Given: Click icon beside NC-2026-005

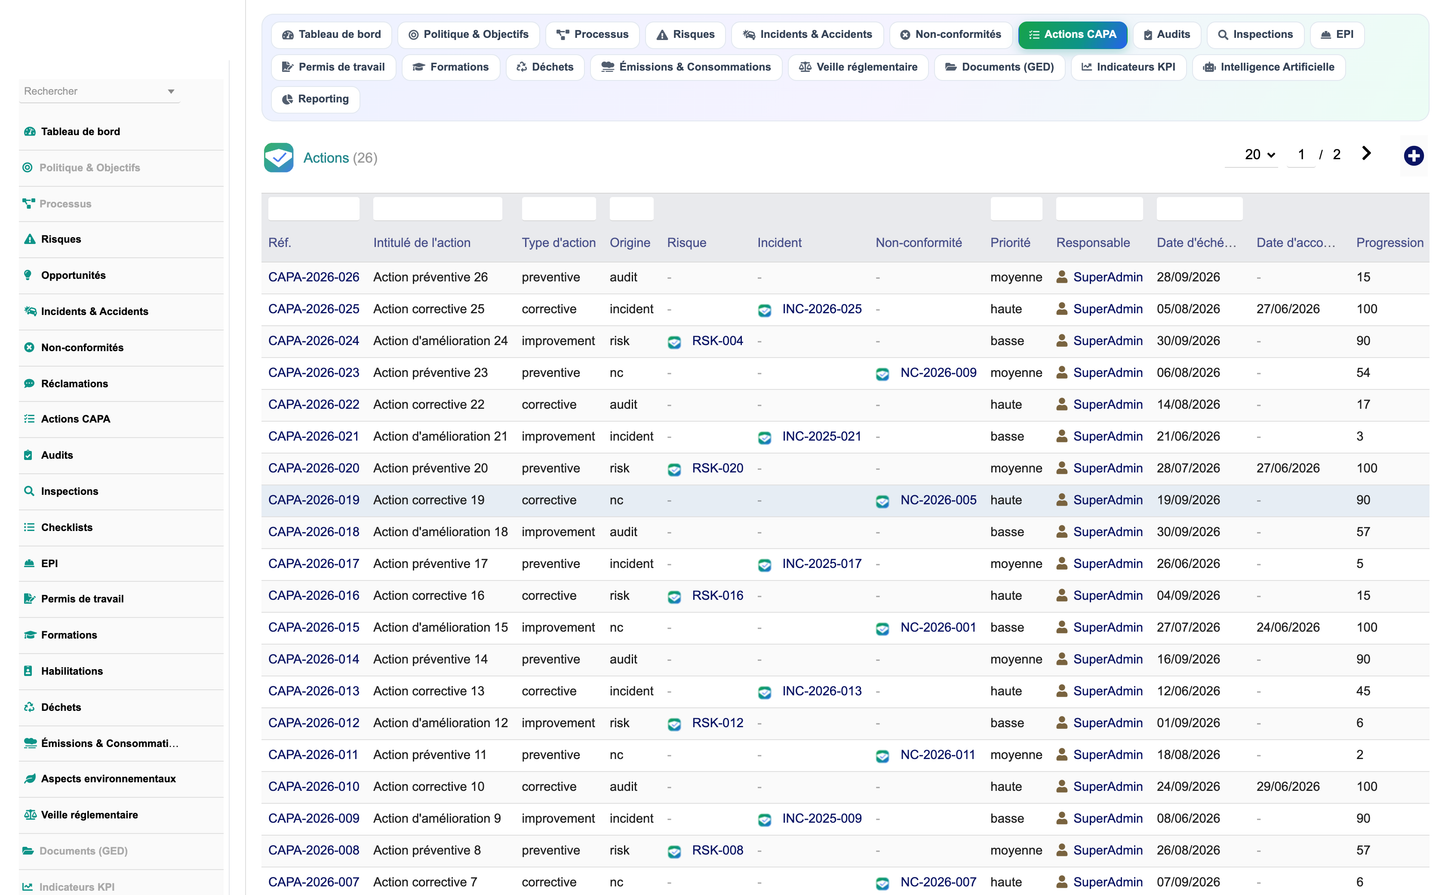Looking at the screenshot, I should tap(882, 502).
